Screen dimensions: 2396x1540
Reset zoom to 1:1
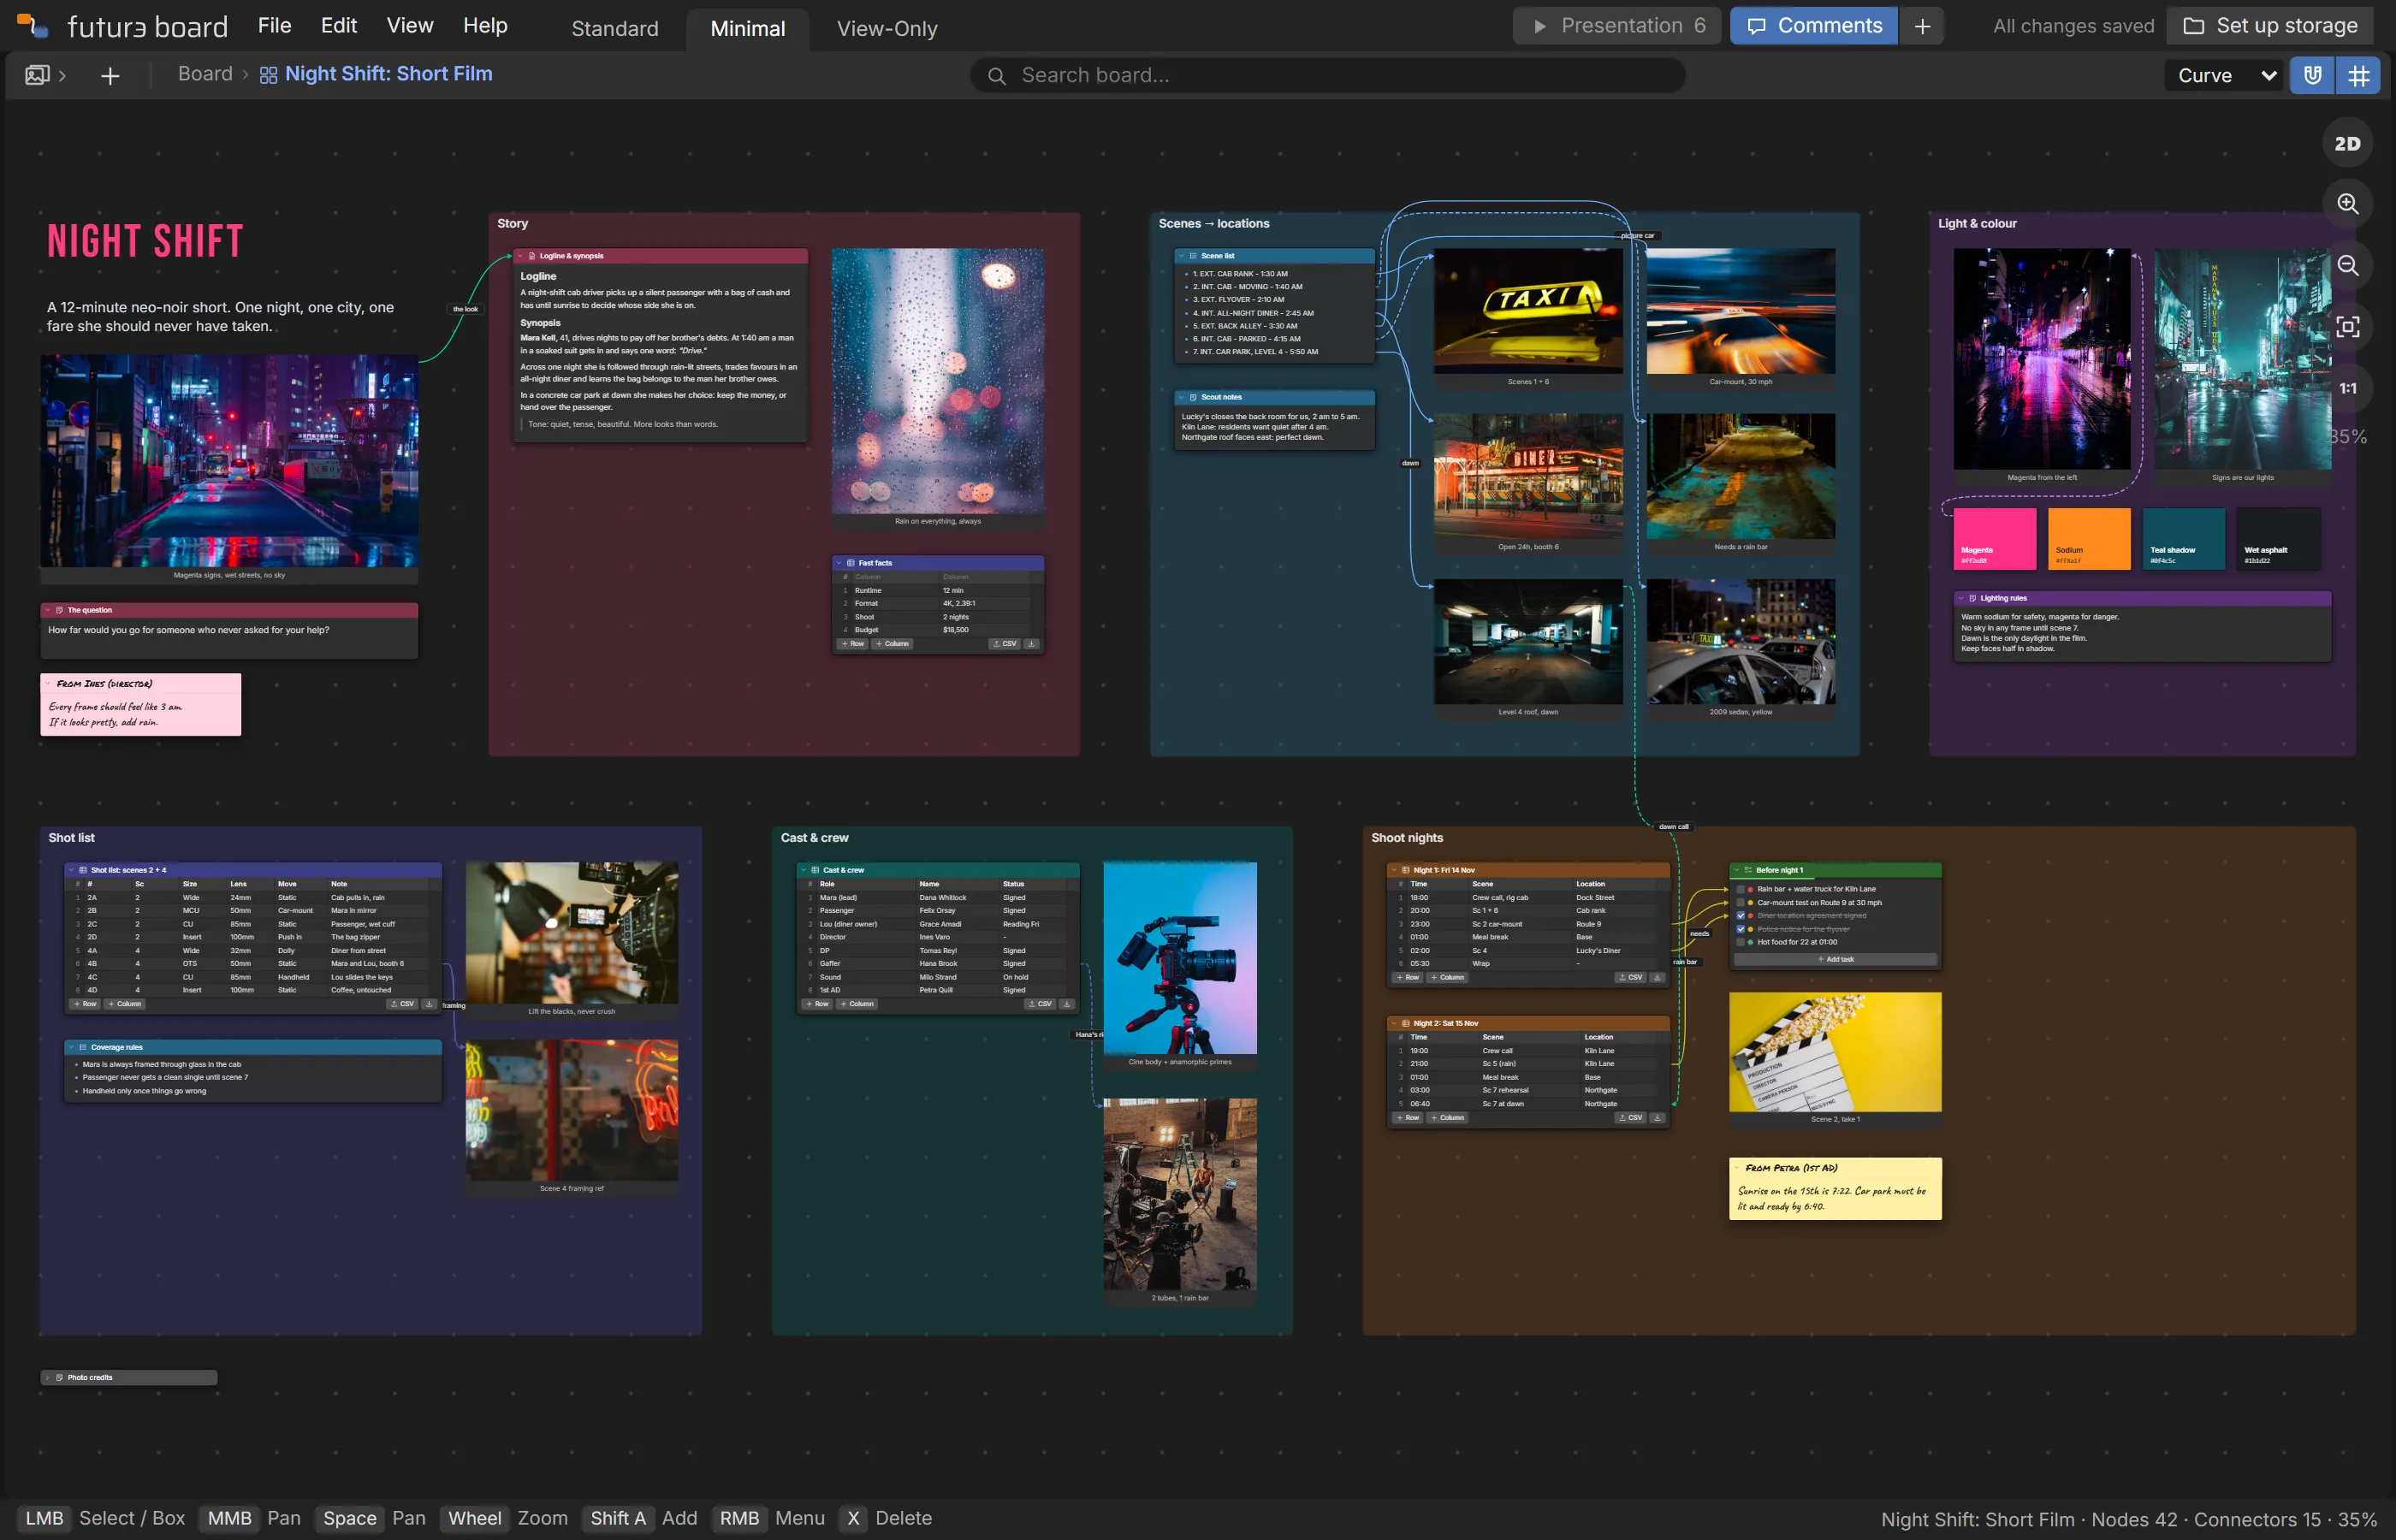(x=2347, y=388)
